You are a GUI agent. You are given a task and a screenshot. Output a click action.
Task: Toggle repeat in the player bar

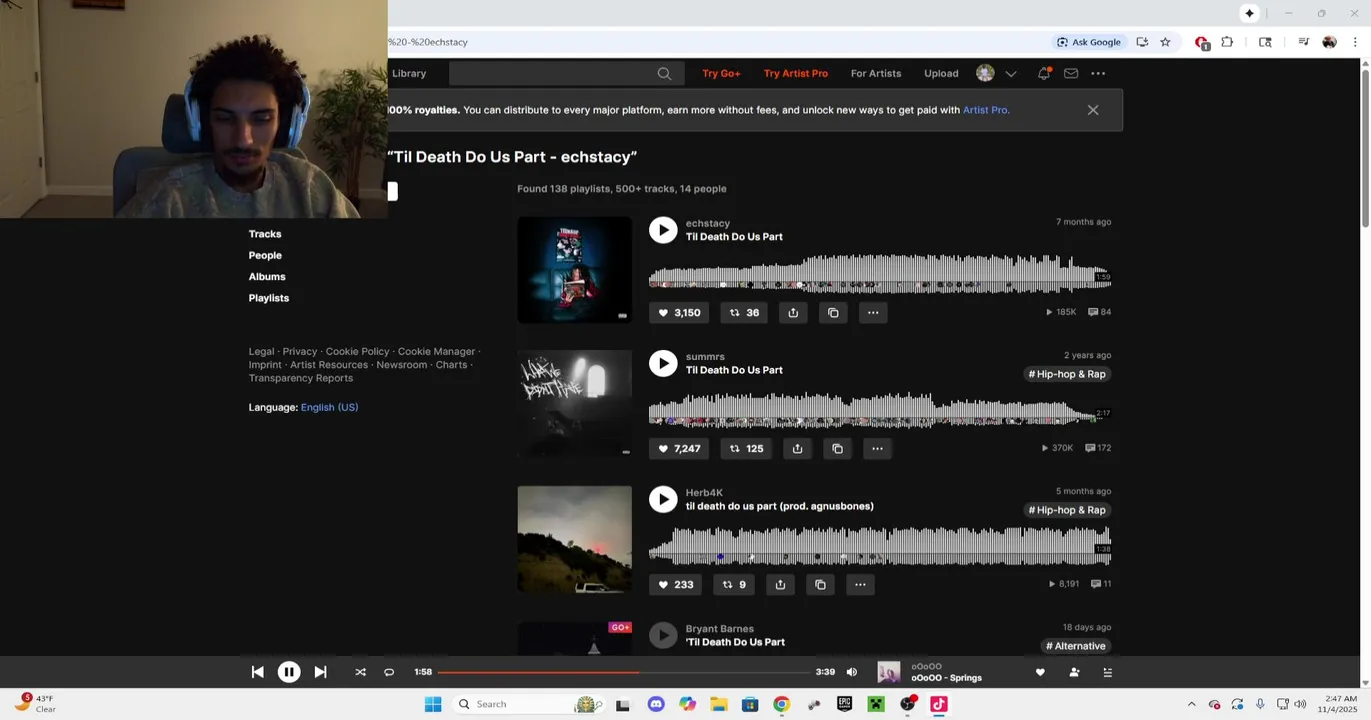[x=389, y=673]
